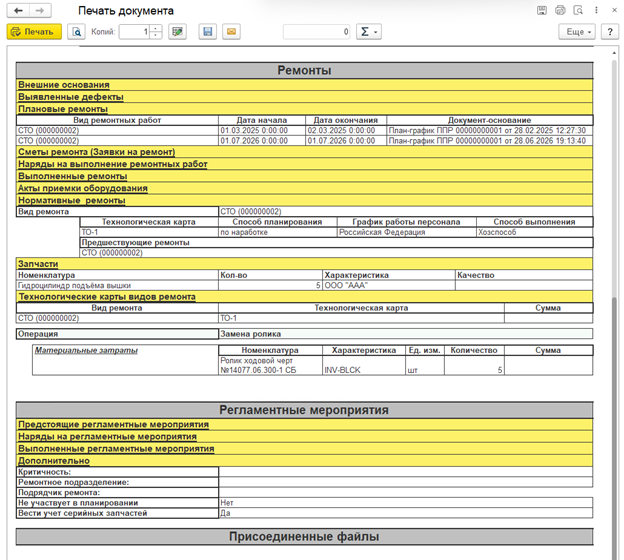The width and height of the screenshot is (624, 560).
Task: Select Ремонтное подразделение: label cell
Action: pos(117,482)
